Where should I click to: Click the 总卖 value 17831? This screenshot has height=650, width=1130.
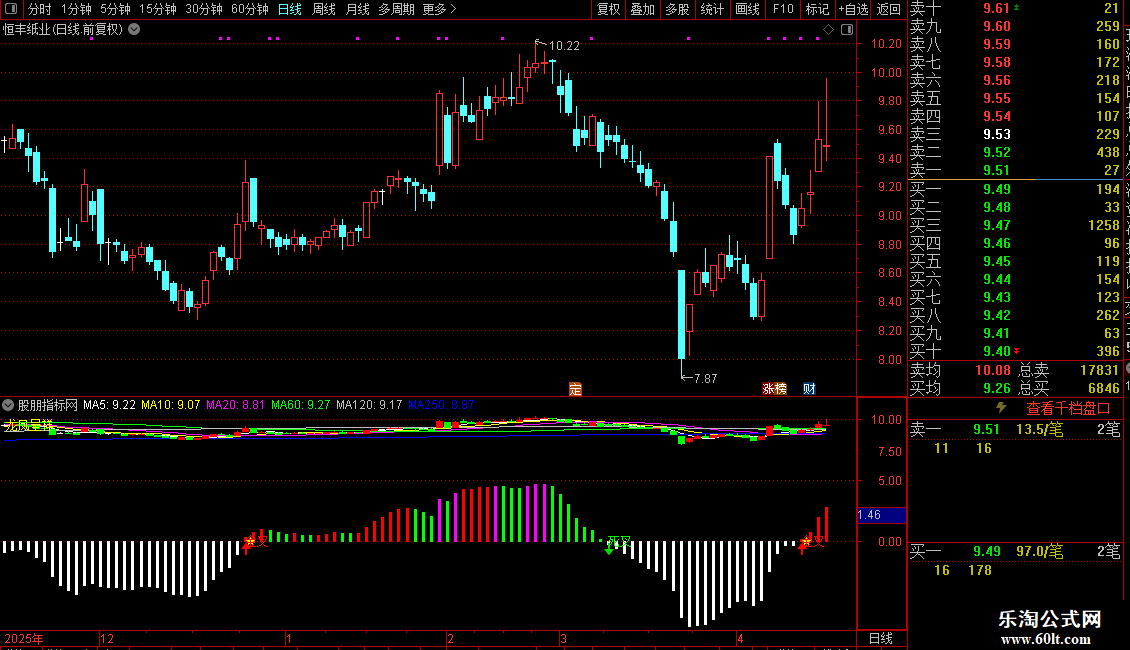tap(1099, 370)
